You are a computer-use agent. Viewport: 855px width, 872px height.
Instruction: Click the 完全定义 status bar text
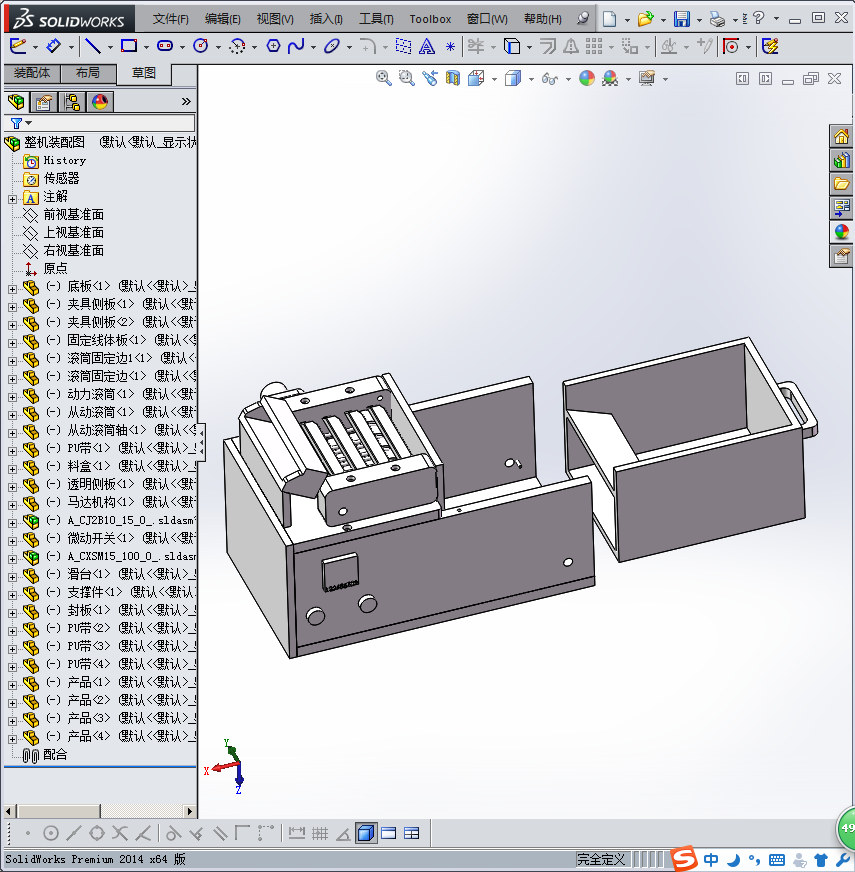pos(601,860)
